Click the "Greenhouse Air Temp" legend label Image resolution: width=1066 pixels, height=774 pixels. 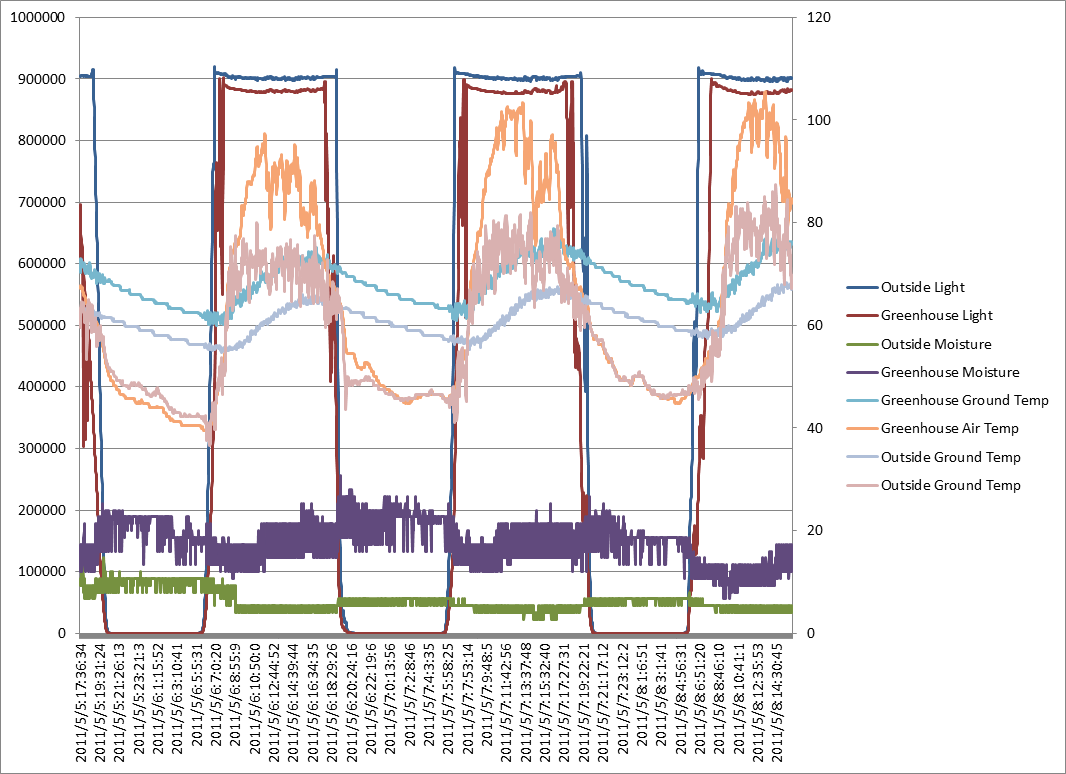coord(949,429)
